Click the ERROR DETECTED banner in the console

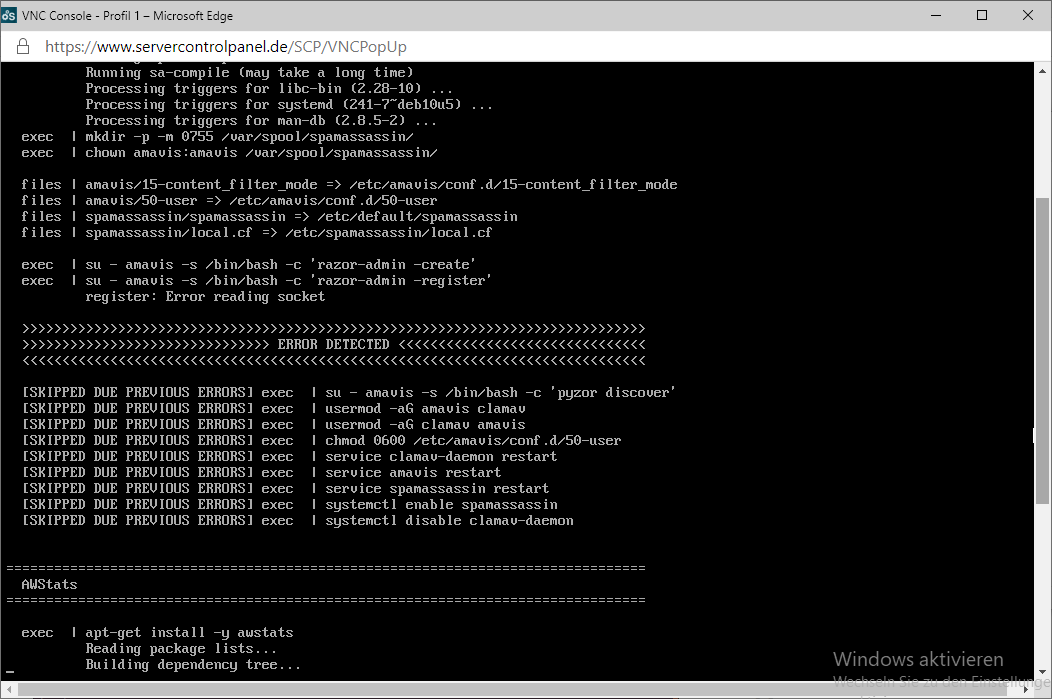click(x=333, y=344)
